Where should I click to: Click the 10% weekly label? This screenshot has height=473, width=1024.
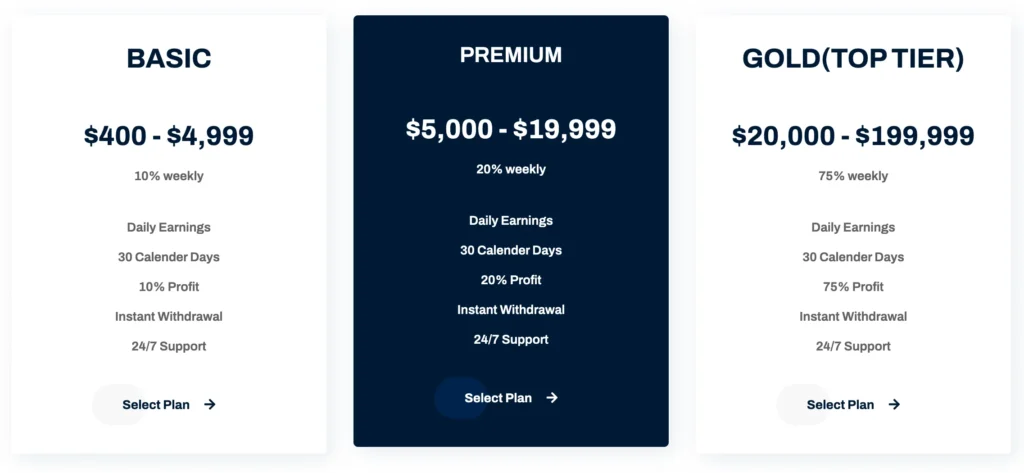coord(169,176)
